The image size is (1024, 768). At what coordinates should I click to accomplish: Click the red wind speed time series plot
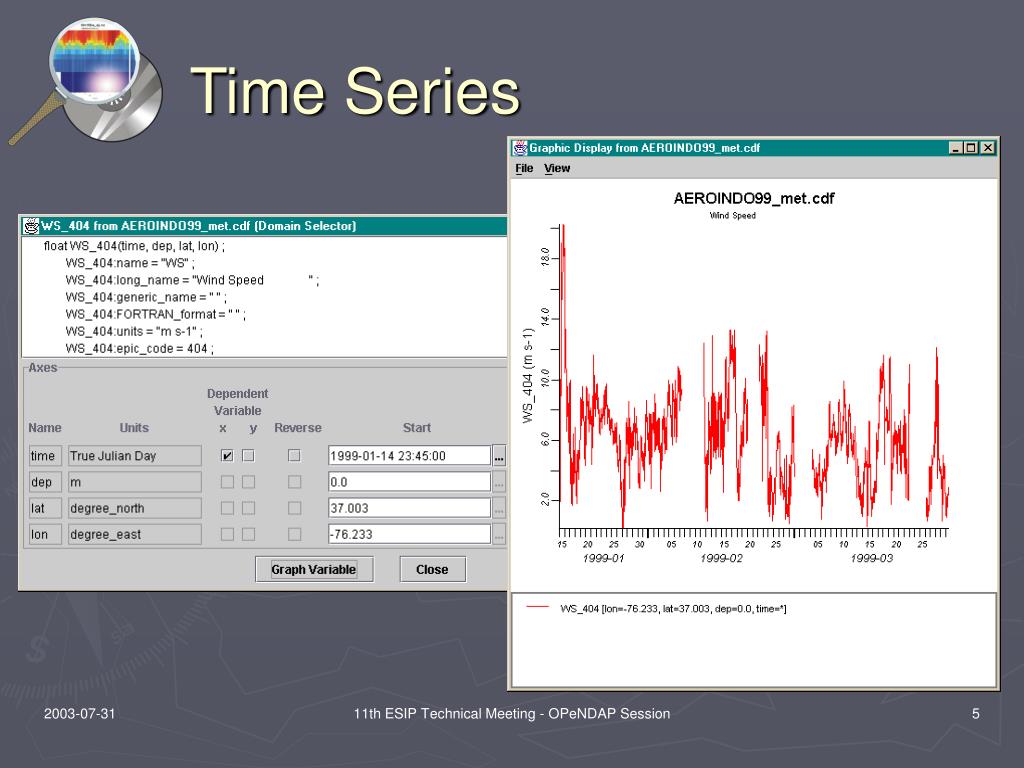click(x=754, y=376)
